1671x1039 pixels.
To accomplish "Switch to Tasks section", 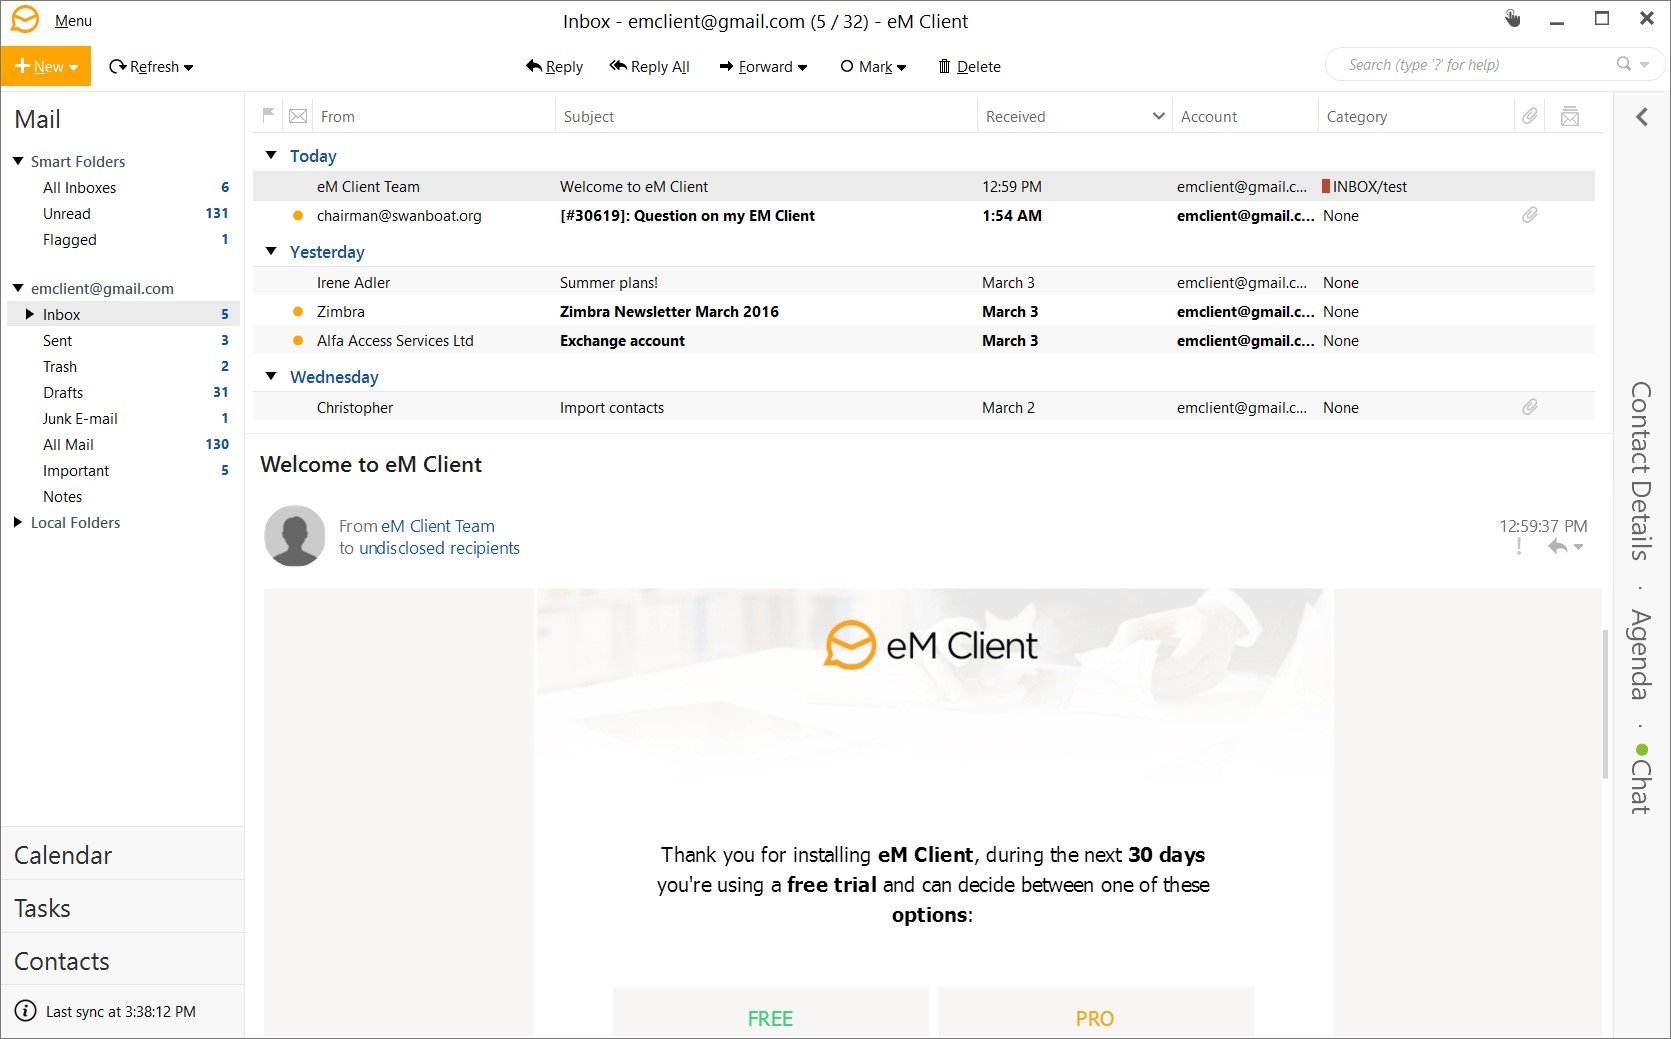I will pyautogui.click(x=123, y=908).
